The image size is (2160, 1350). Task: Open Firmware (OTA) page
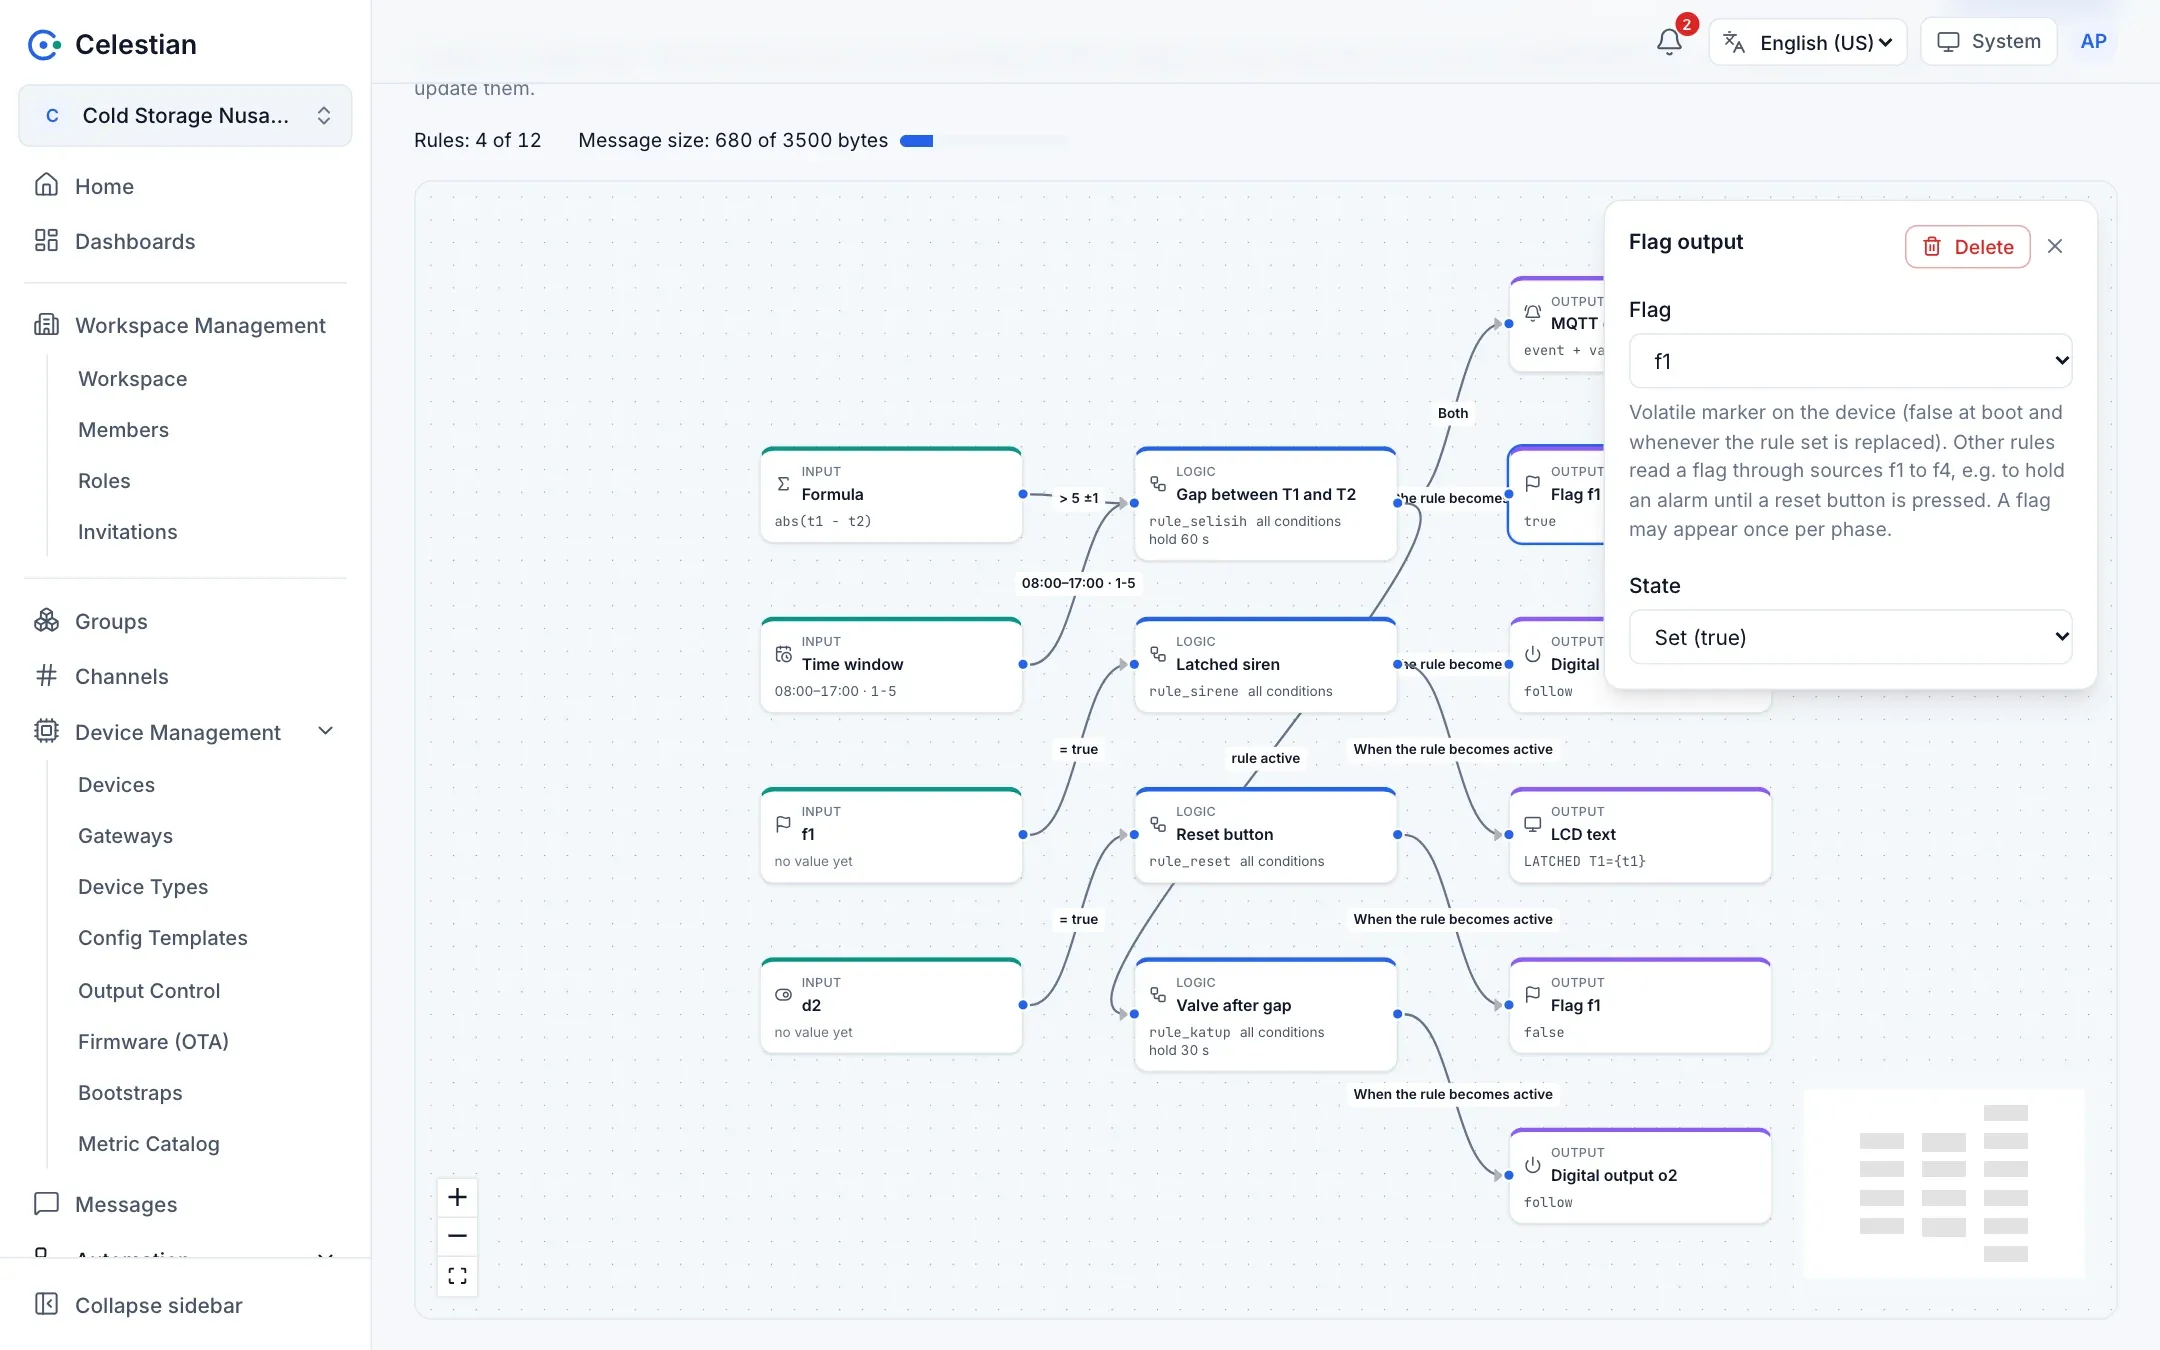153,1041
